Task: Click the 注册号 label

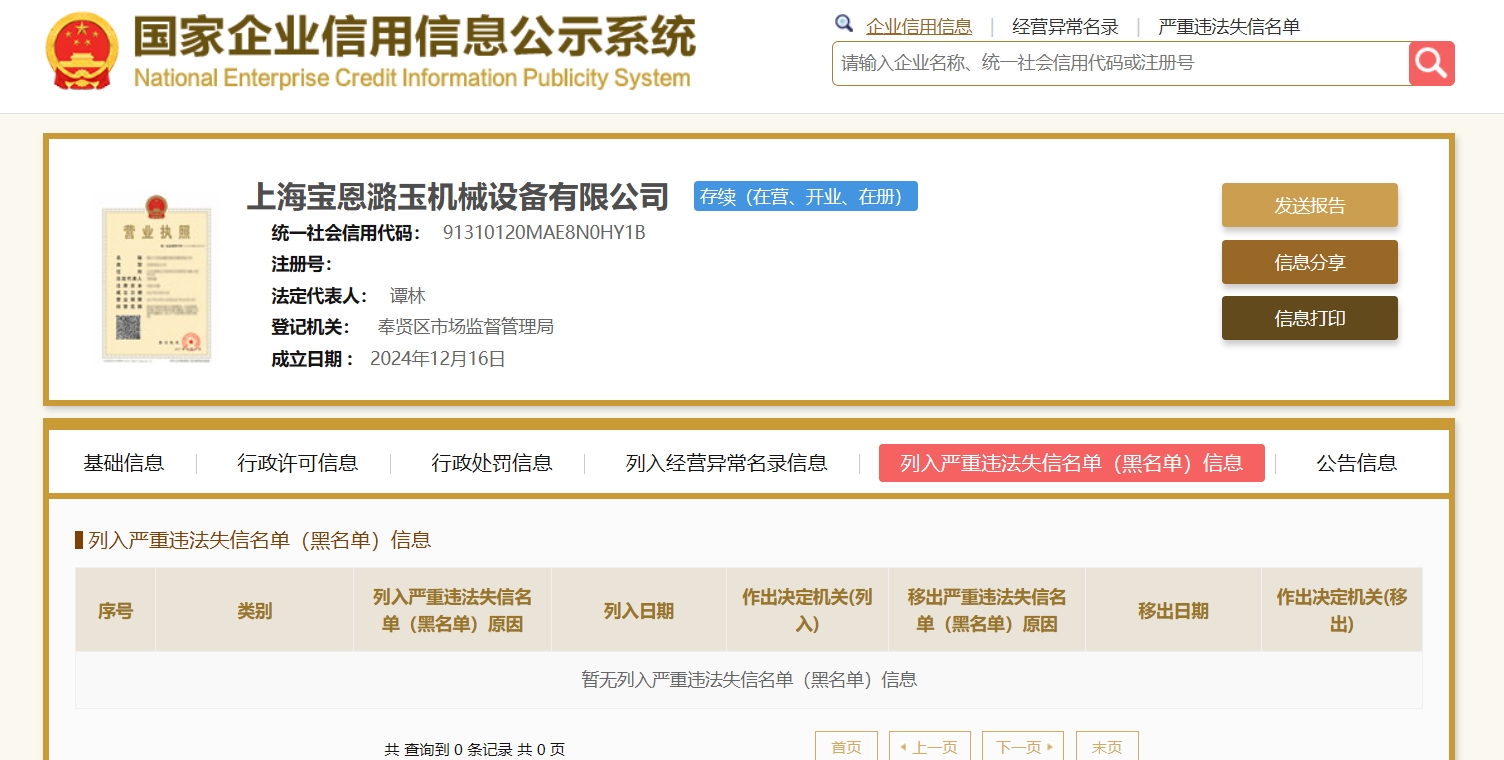Action: coord(302,265)
